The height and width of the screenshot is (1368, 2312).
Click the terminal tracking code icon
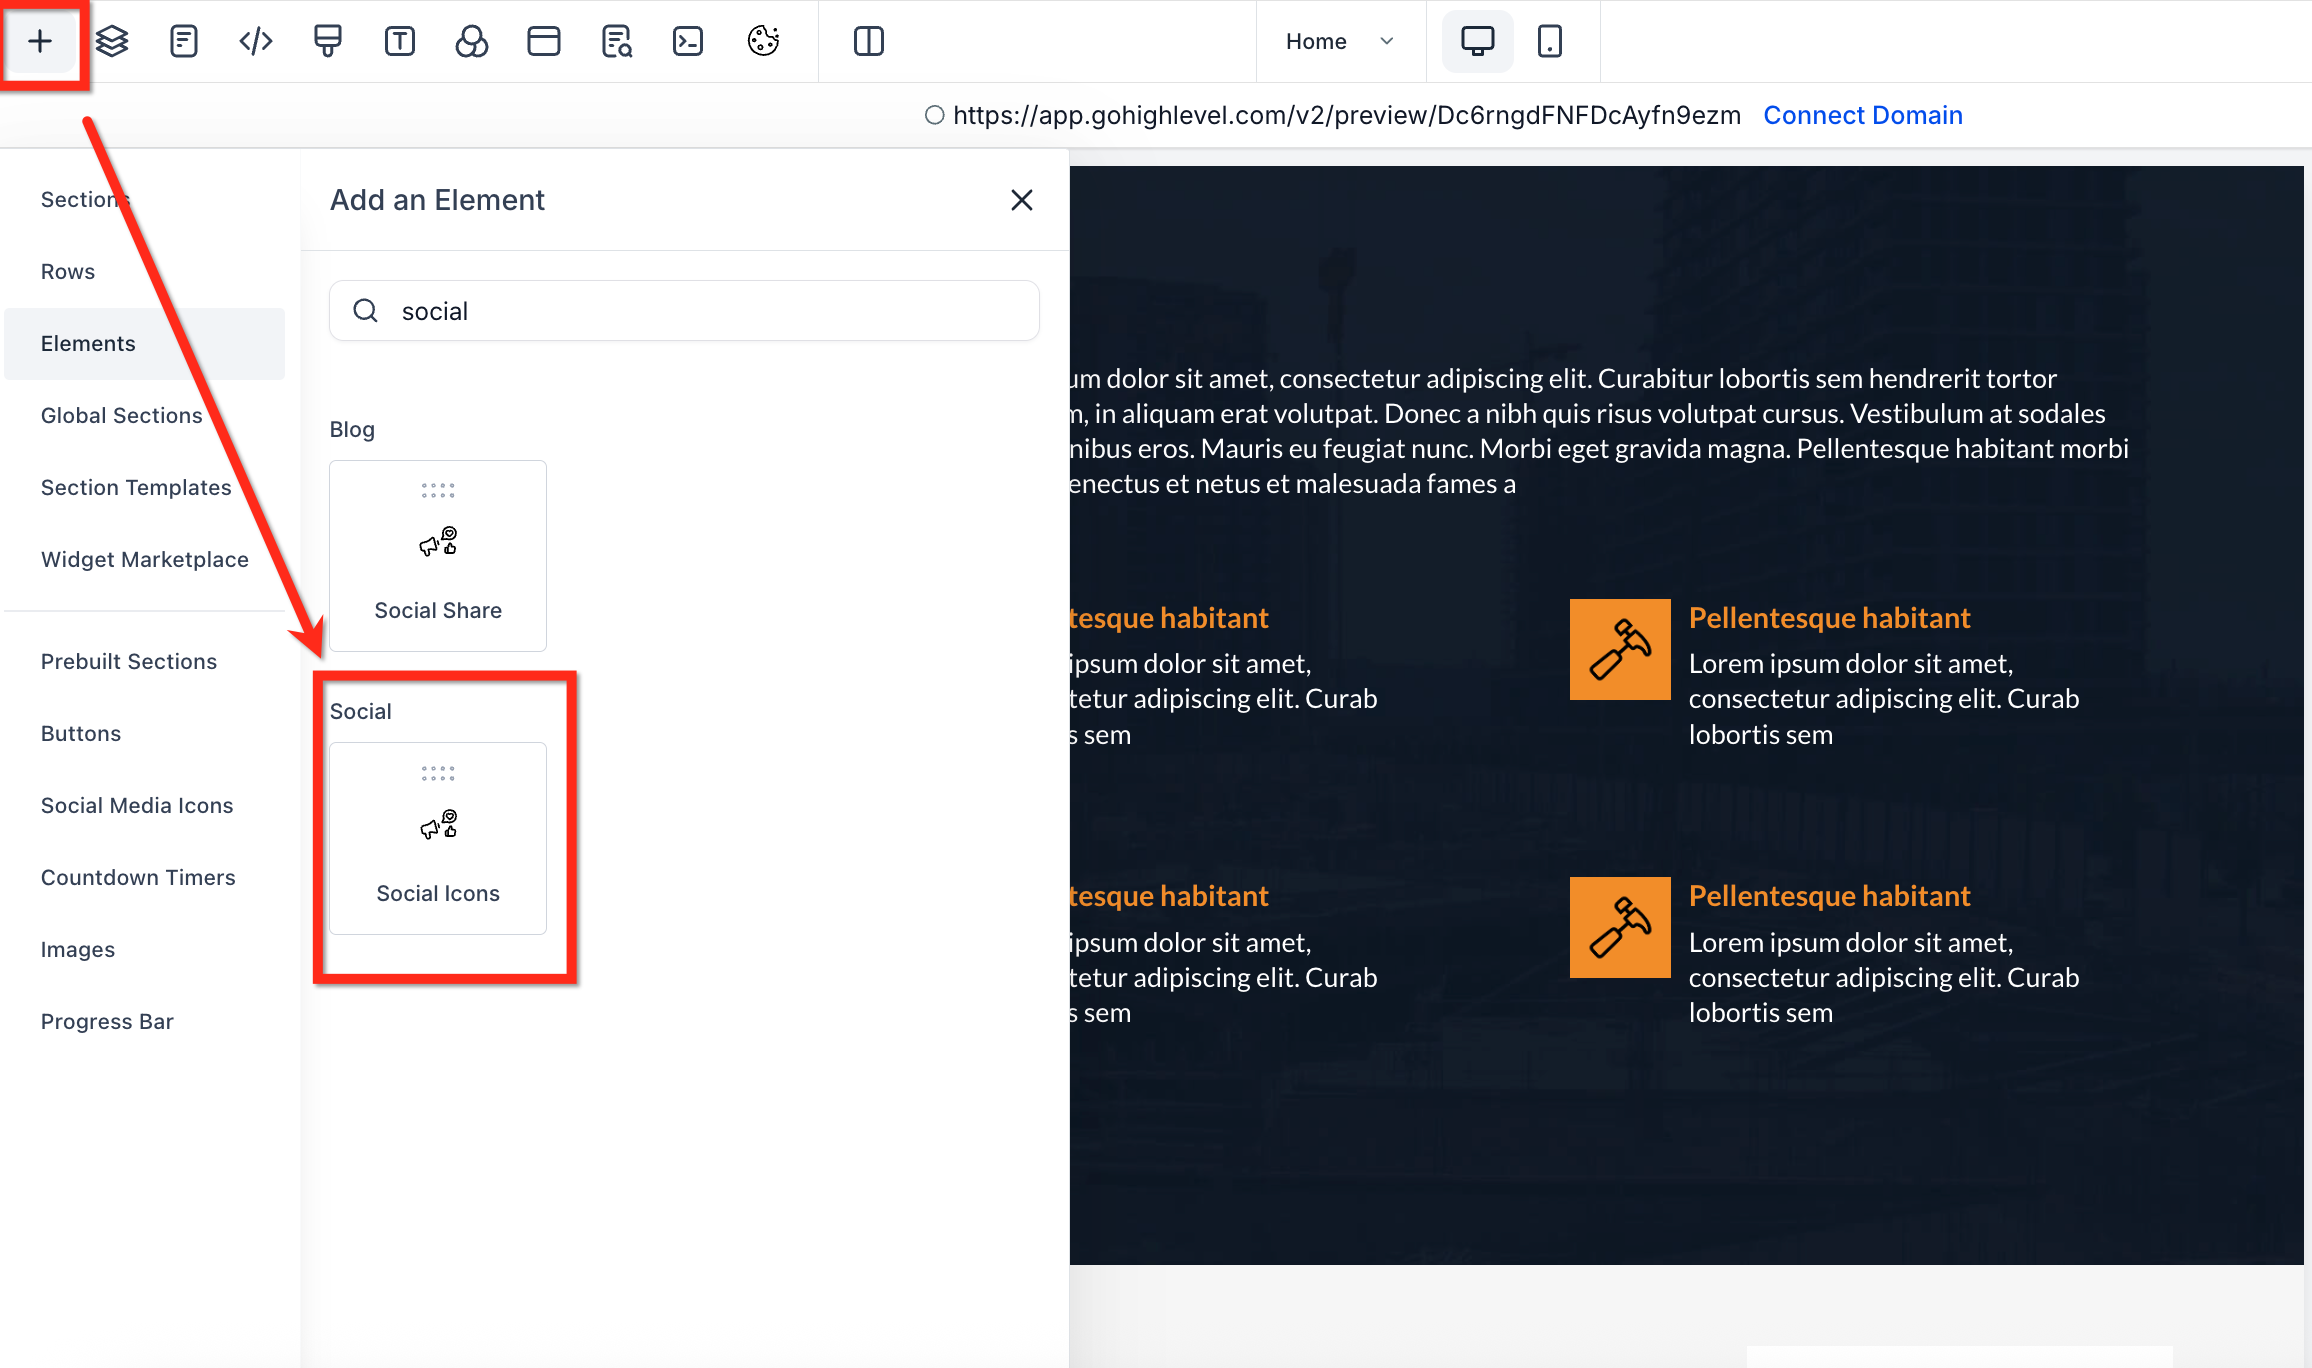688,41
